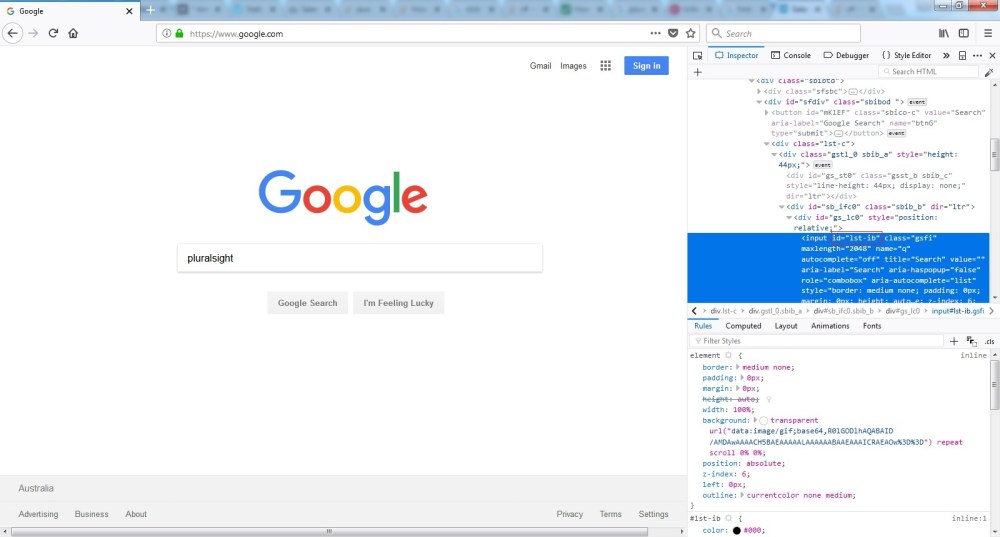
Task: Open the black #000 color swatch
Action: 737,531
